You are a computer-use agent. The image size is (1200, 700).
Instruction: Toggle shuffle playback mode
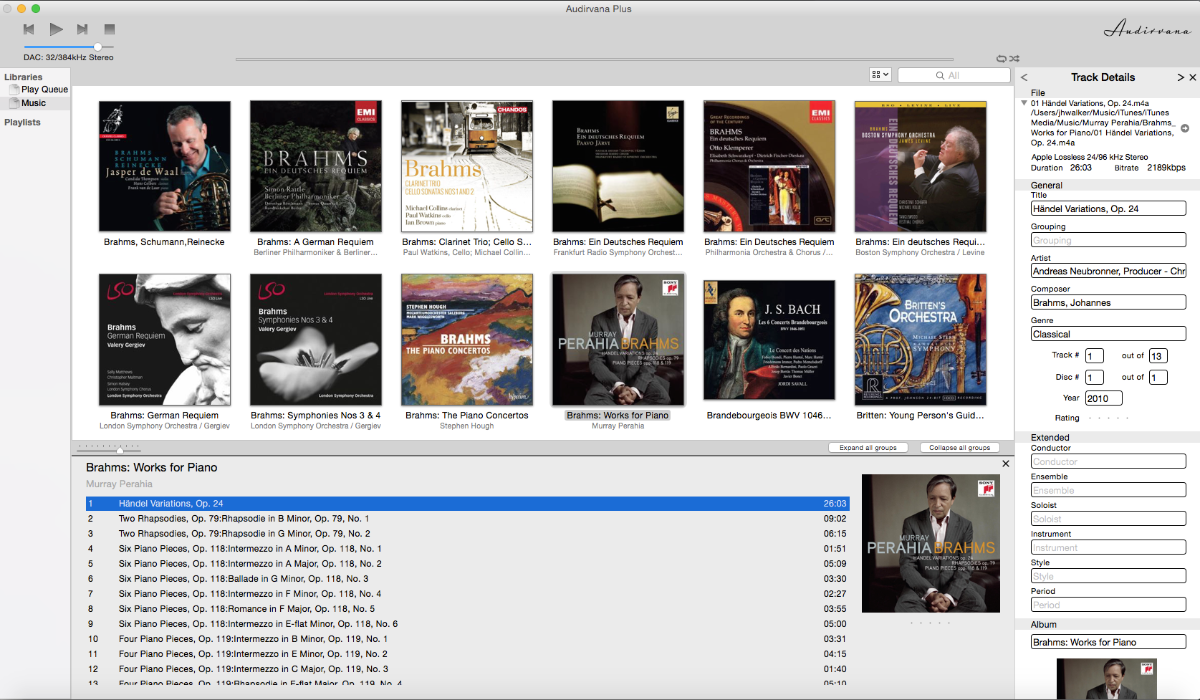1014,60
